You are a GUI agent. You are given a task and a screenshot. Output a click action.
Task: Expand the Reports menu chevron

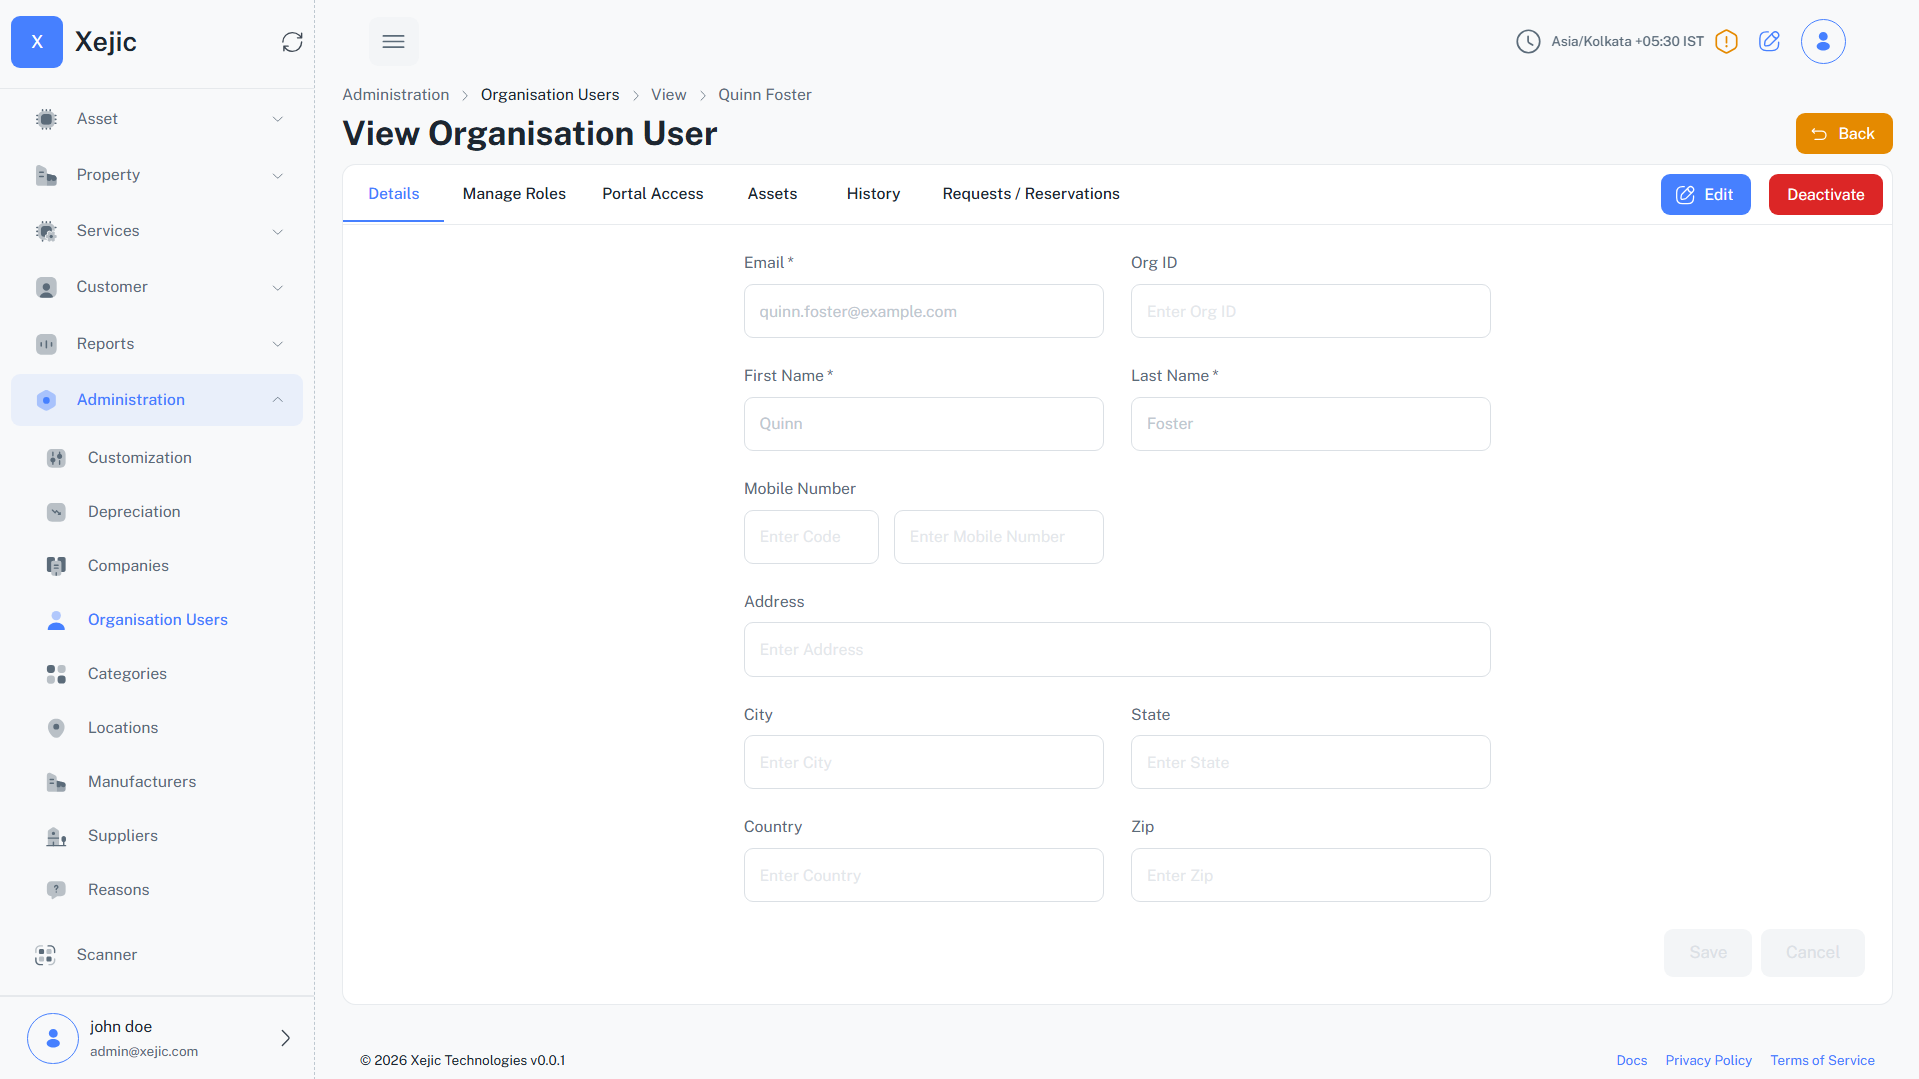tap(278, 344)
